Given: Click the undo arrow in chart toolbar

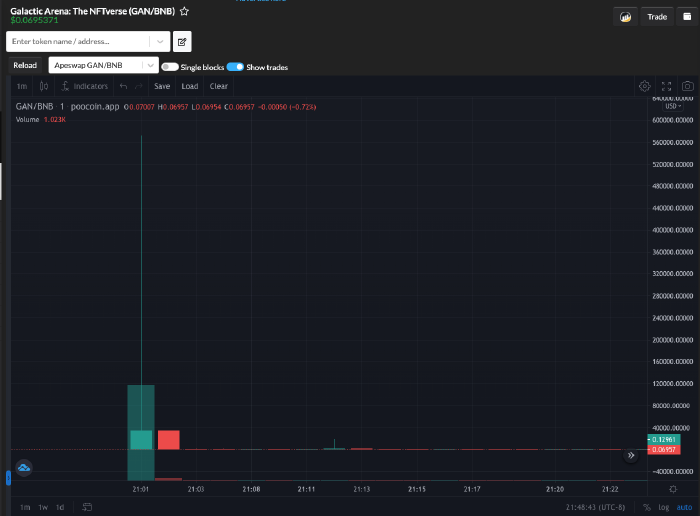Looking at the screenshot, I should (123, 86).
